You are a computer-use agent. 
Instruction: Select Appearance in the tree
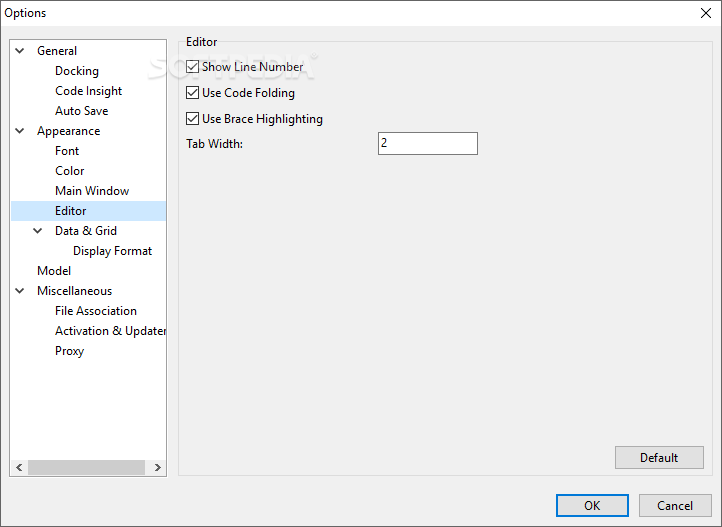[69, 131]
